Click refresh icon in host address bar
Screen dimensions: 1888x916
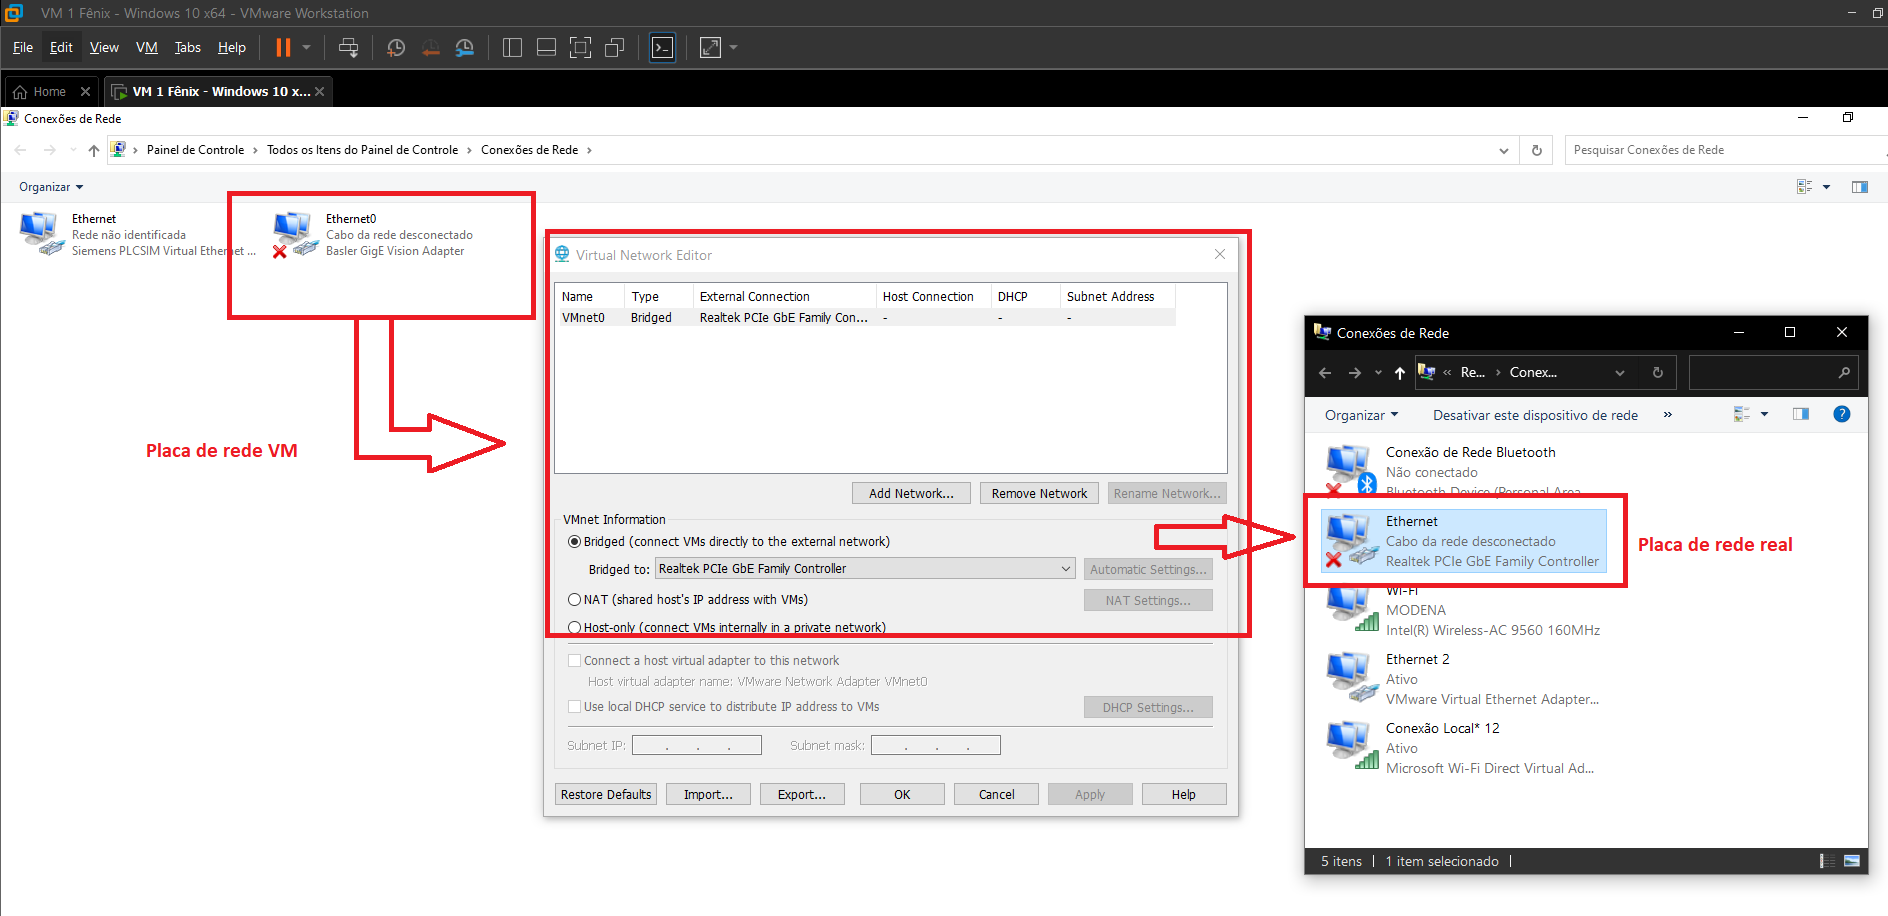(x=1657, y=372)
